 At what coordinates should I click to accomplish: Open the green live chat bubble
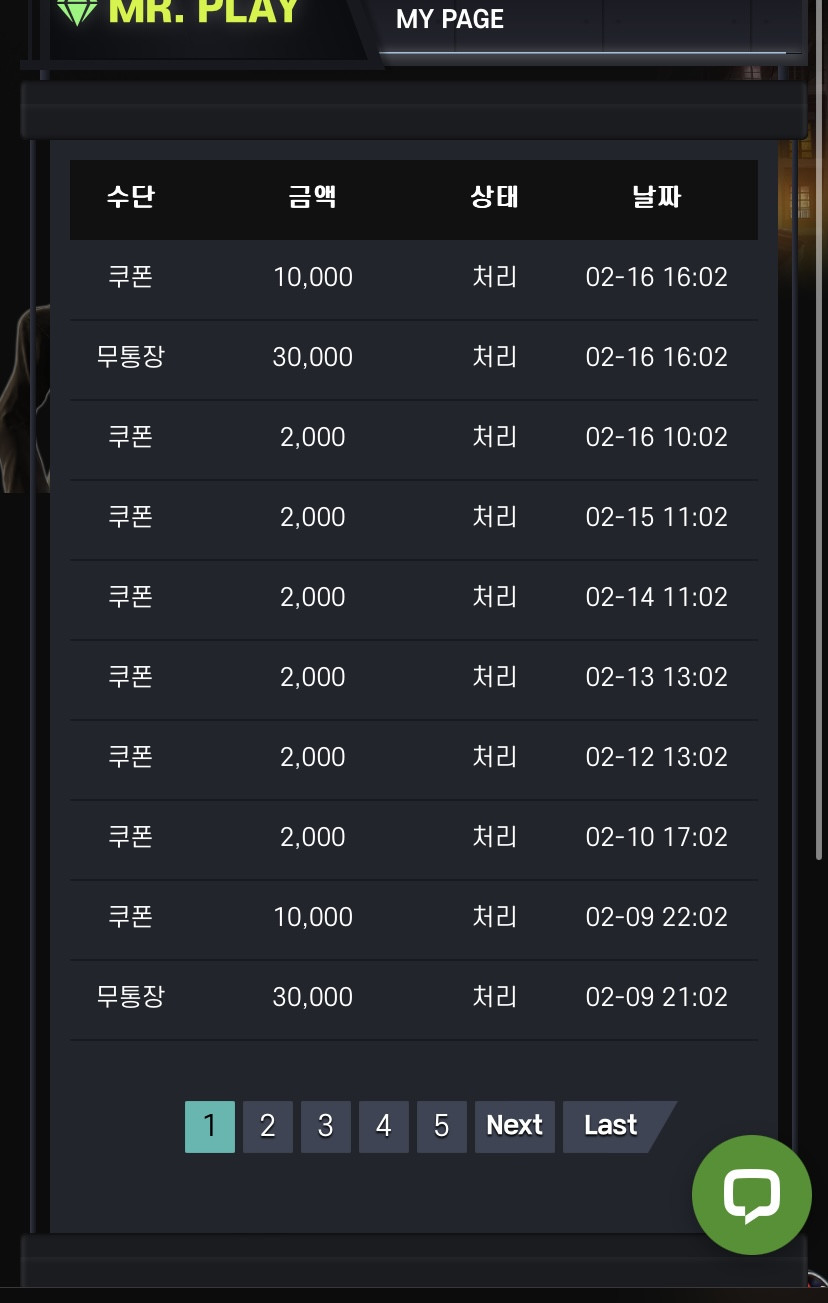[751, 1195]
